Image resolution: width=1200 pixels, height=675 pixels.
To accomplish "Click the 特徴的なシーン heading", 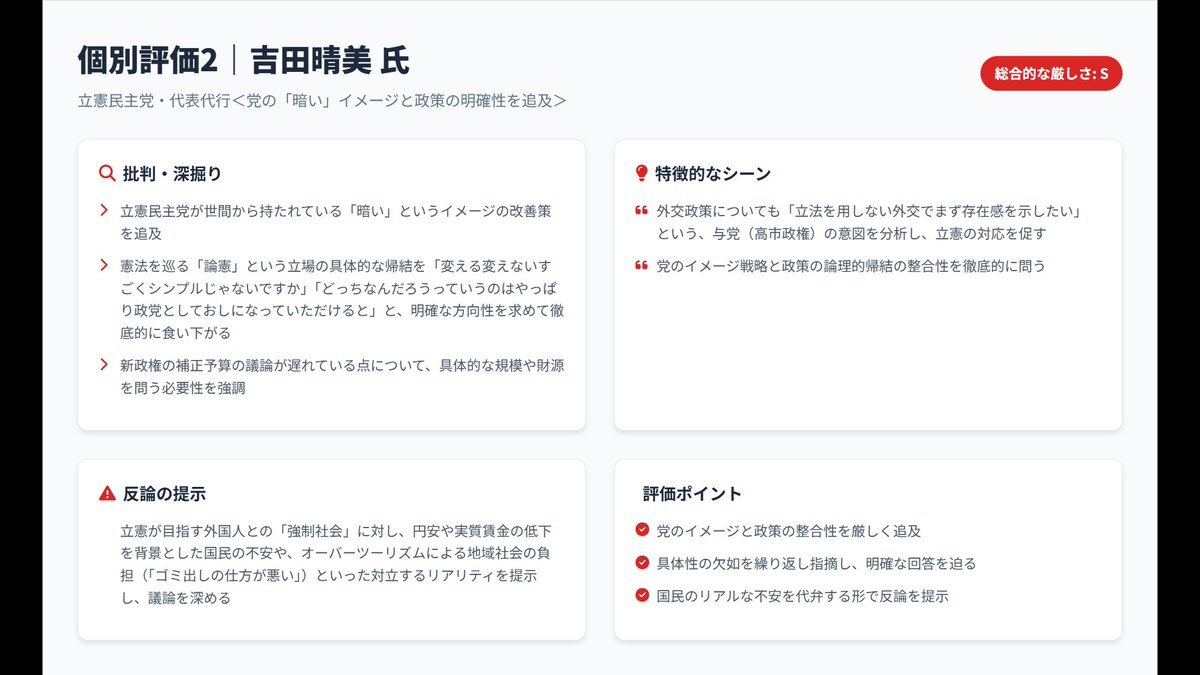I will tap(713, 174).
